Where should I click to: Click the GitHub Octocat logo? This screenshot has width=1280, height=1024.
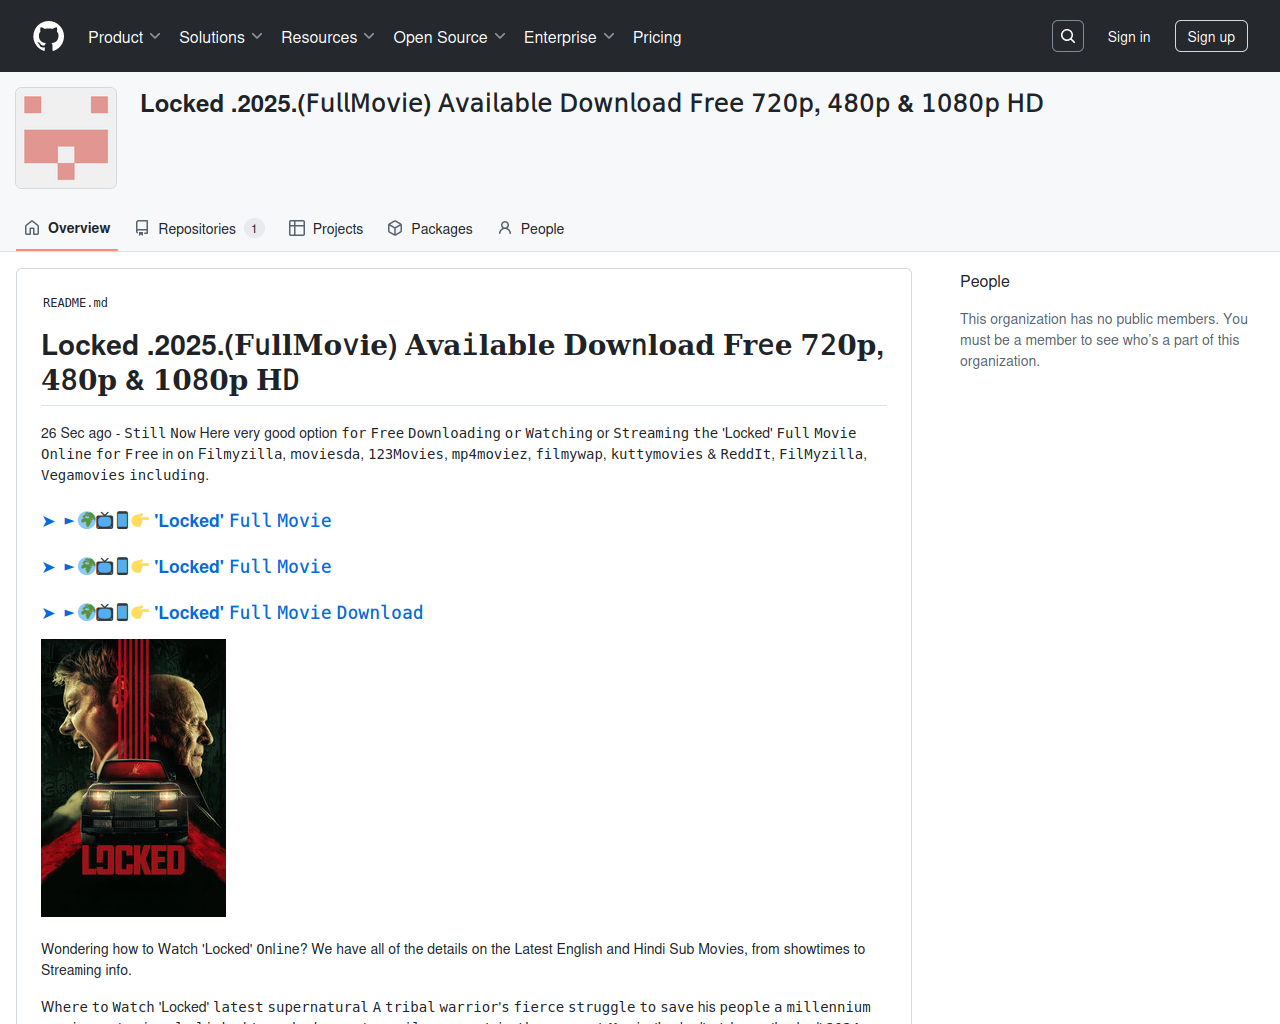(x=48, y=36)
